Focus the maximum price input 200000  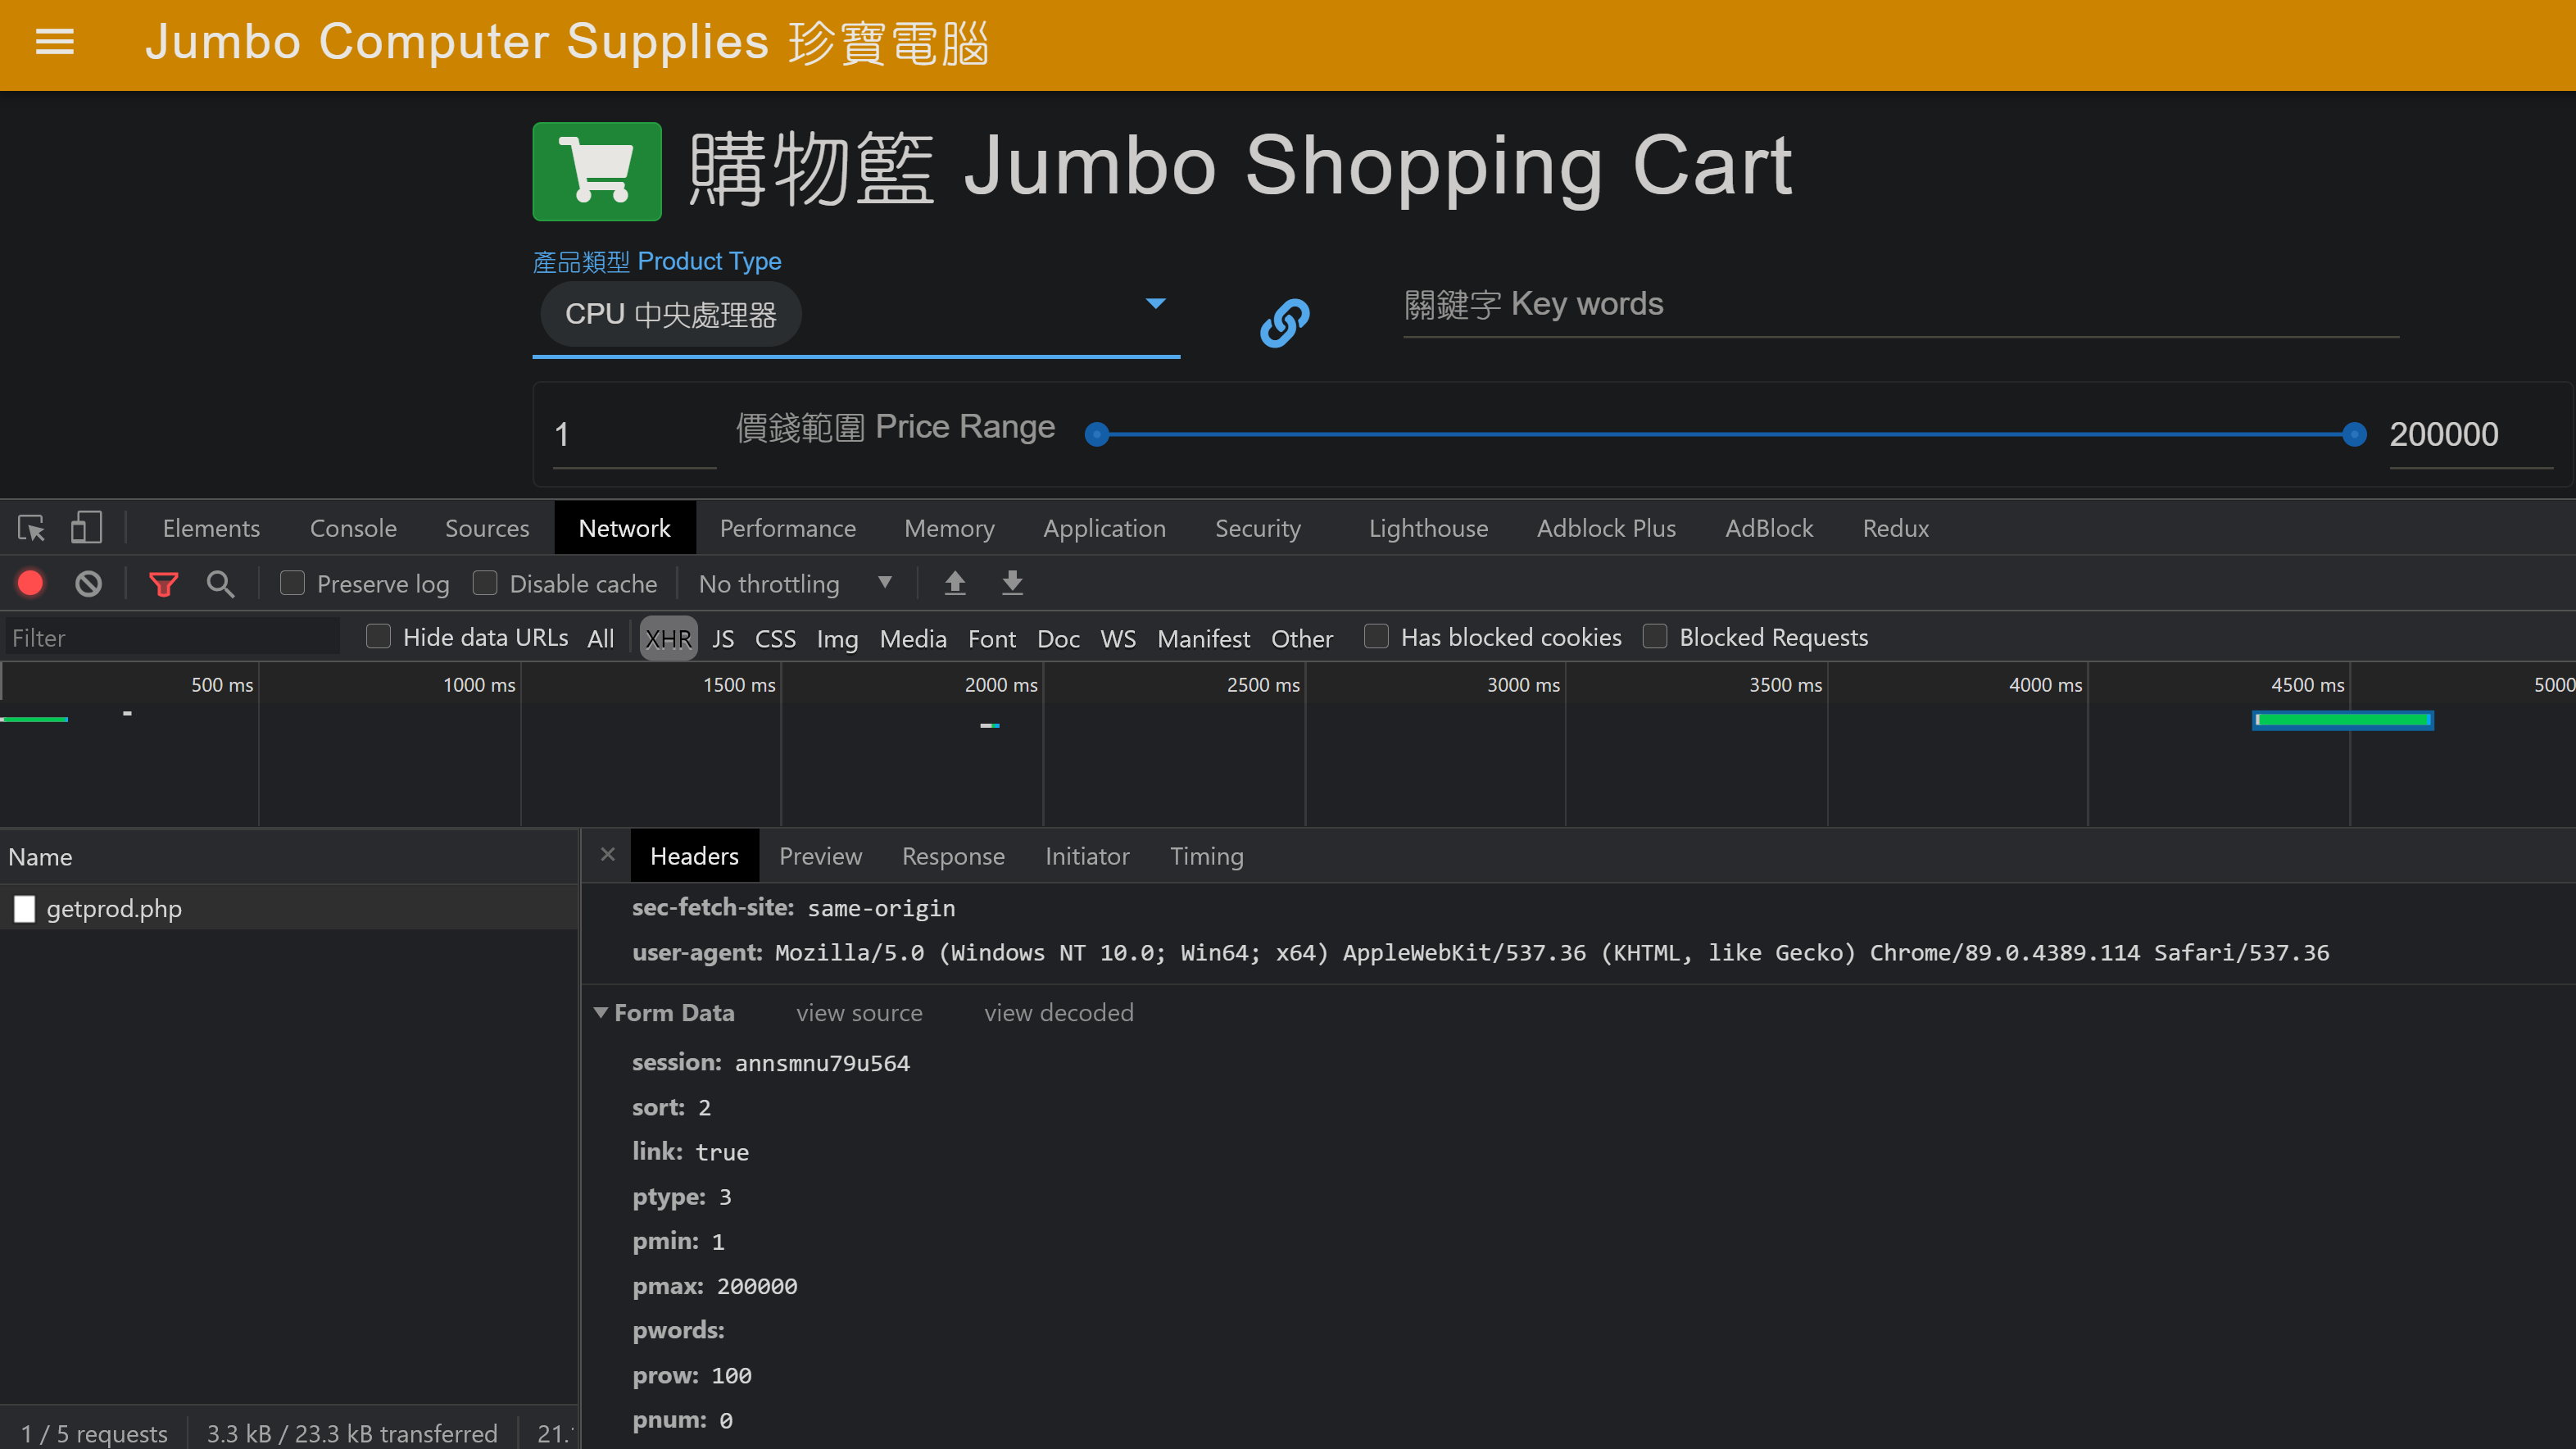point(2471,434)
